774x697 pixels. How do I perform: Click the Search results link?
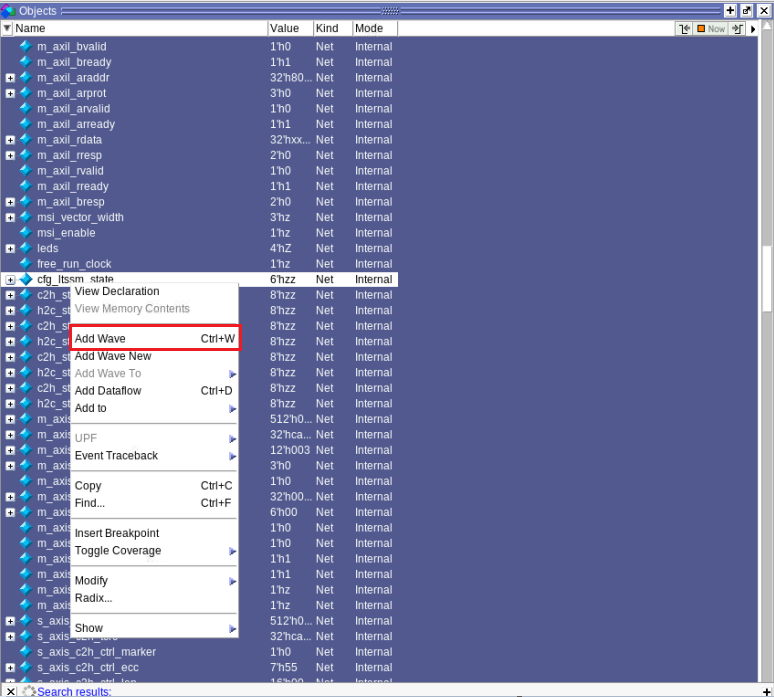click(74, 691)
